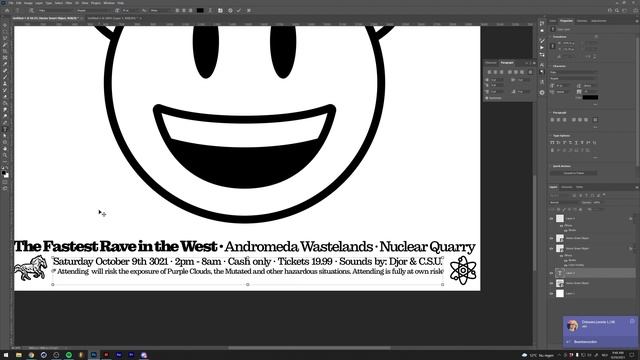
Task: Select the Eraser tool
Action: (5, 97)
